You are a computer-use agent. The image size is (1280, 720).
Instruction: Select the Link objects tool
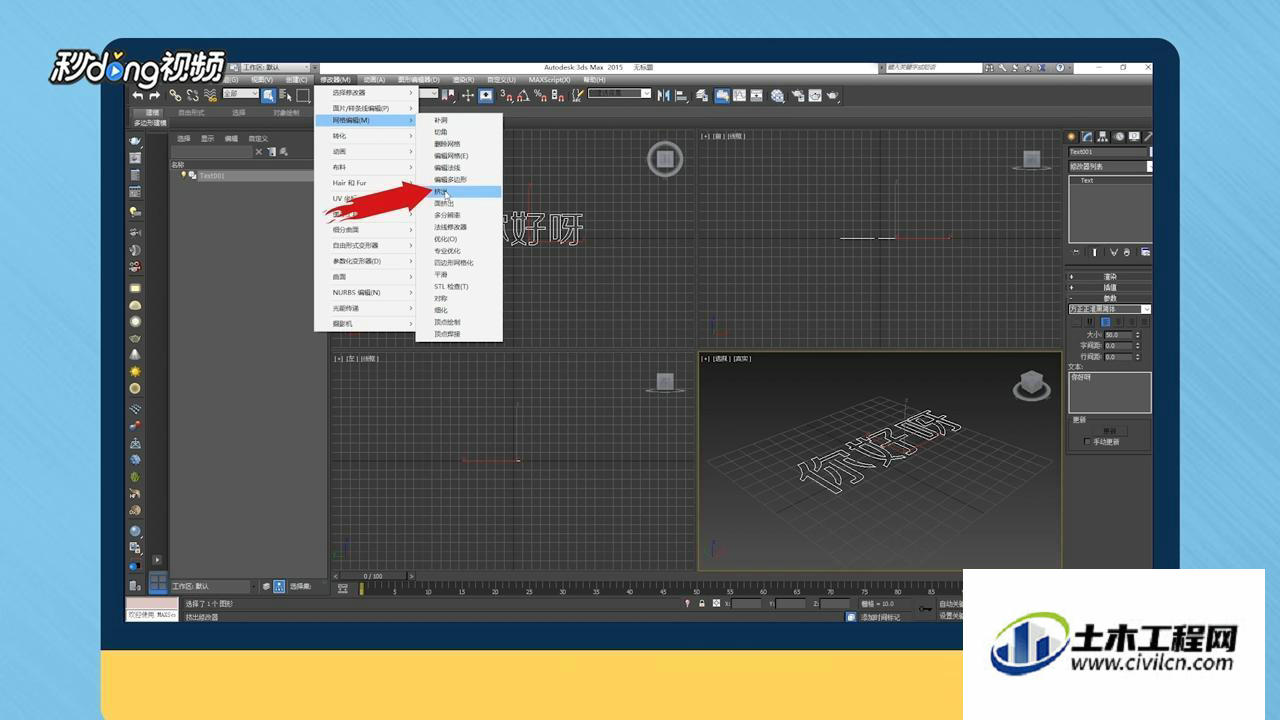pos(175,95)
